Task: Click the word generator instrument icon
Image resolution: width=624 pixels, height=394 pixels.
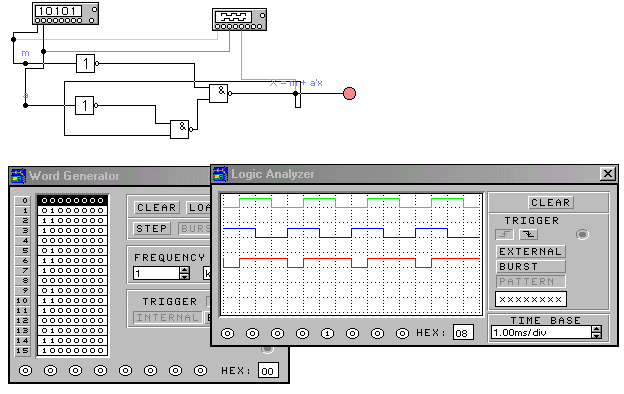Action: point(65,13)
